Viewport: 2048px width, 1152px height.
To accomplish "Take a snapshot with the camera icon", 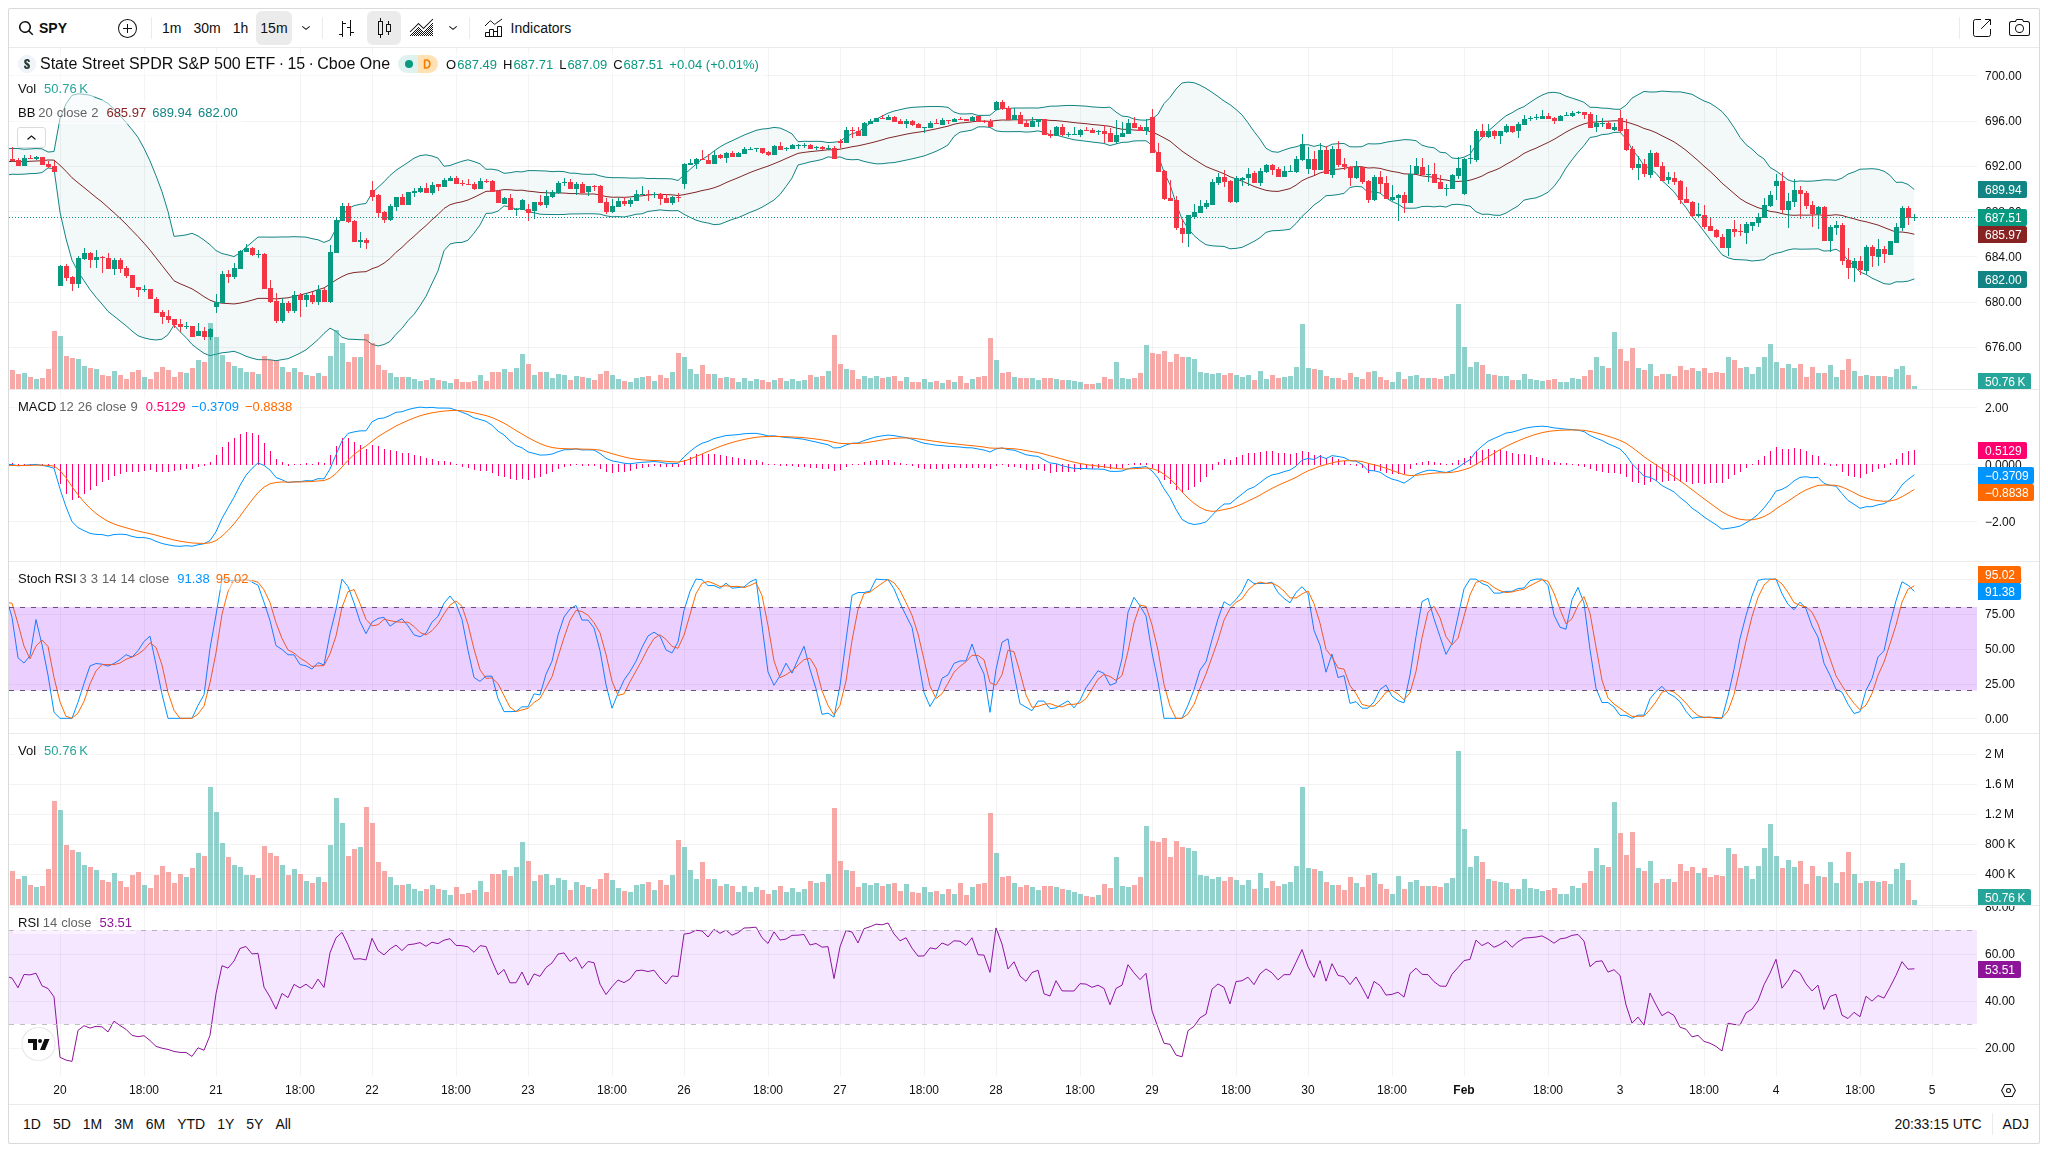I will tap(2019, 28).
